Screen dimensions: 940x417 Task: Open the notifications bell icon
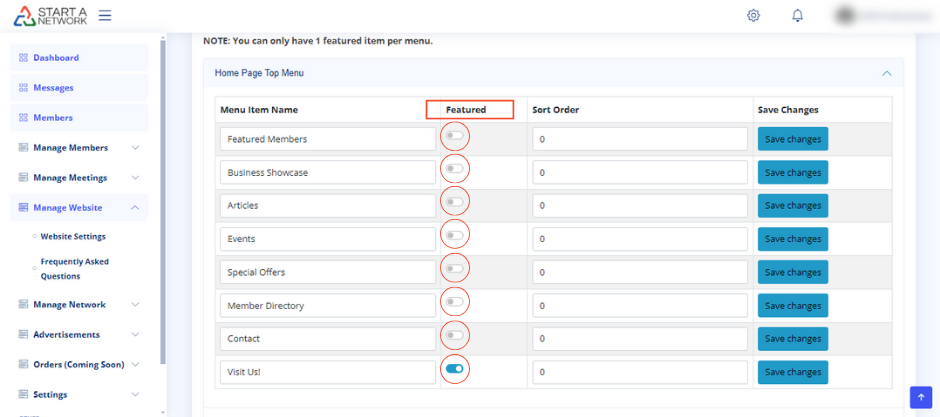(x=797, y=16)
